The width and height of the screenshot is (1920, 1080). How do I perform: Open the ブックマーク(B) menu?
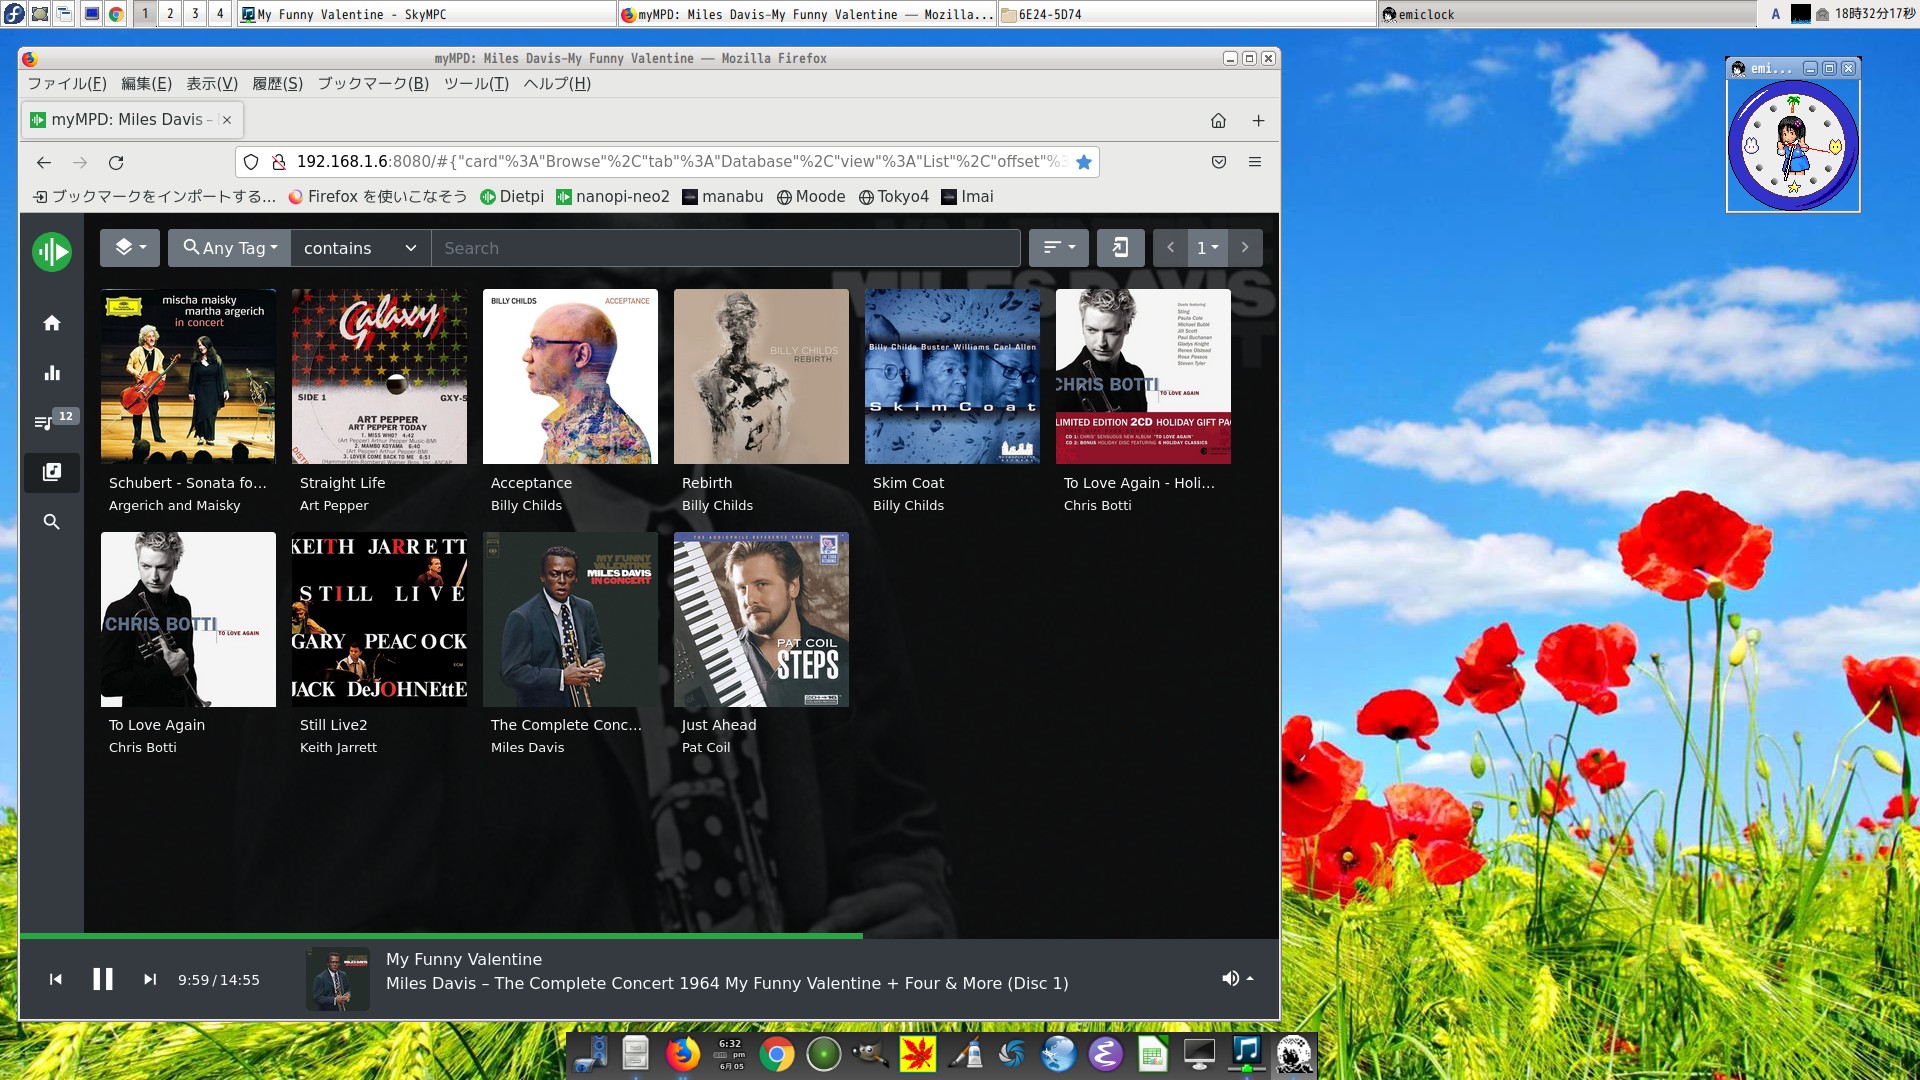tap(373, 84)
